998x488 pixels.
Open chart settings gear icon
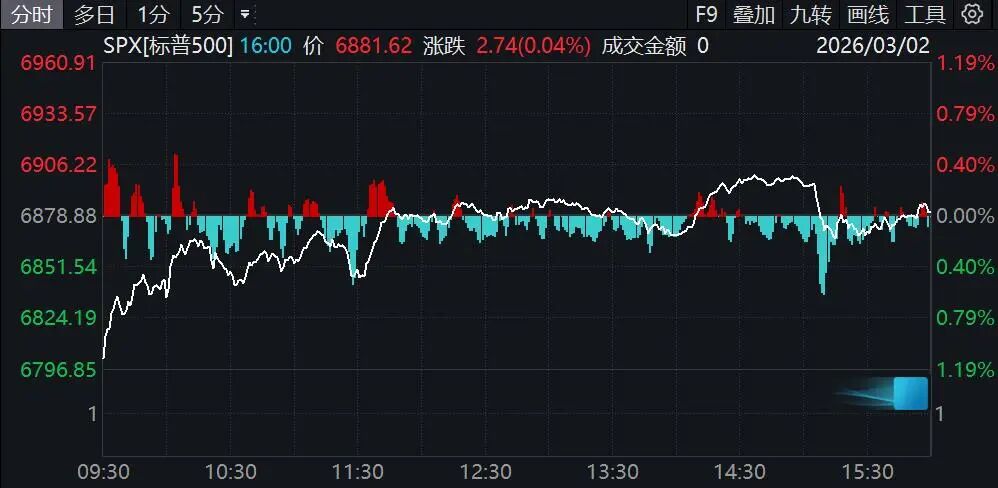pyautogui.click(x=971, y=14)
